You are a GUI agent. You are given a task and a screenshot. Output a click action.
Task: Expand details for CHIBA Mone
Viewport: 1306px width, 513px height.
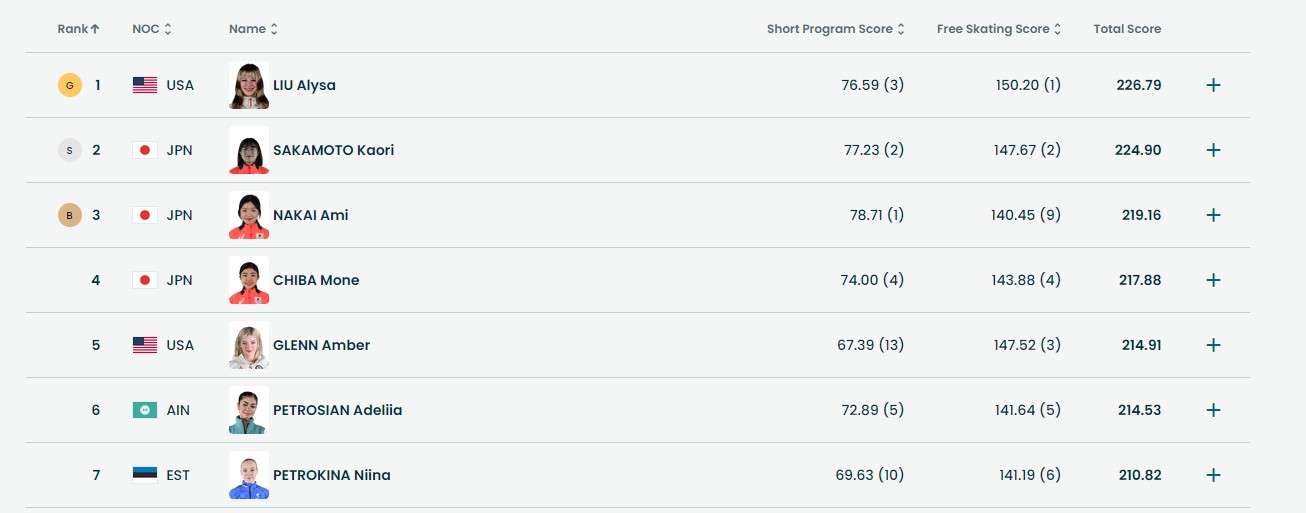click(x=1213, y=280)
